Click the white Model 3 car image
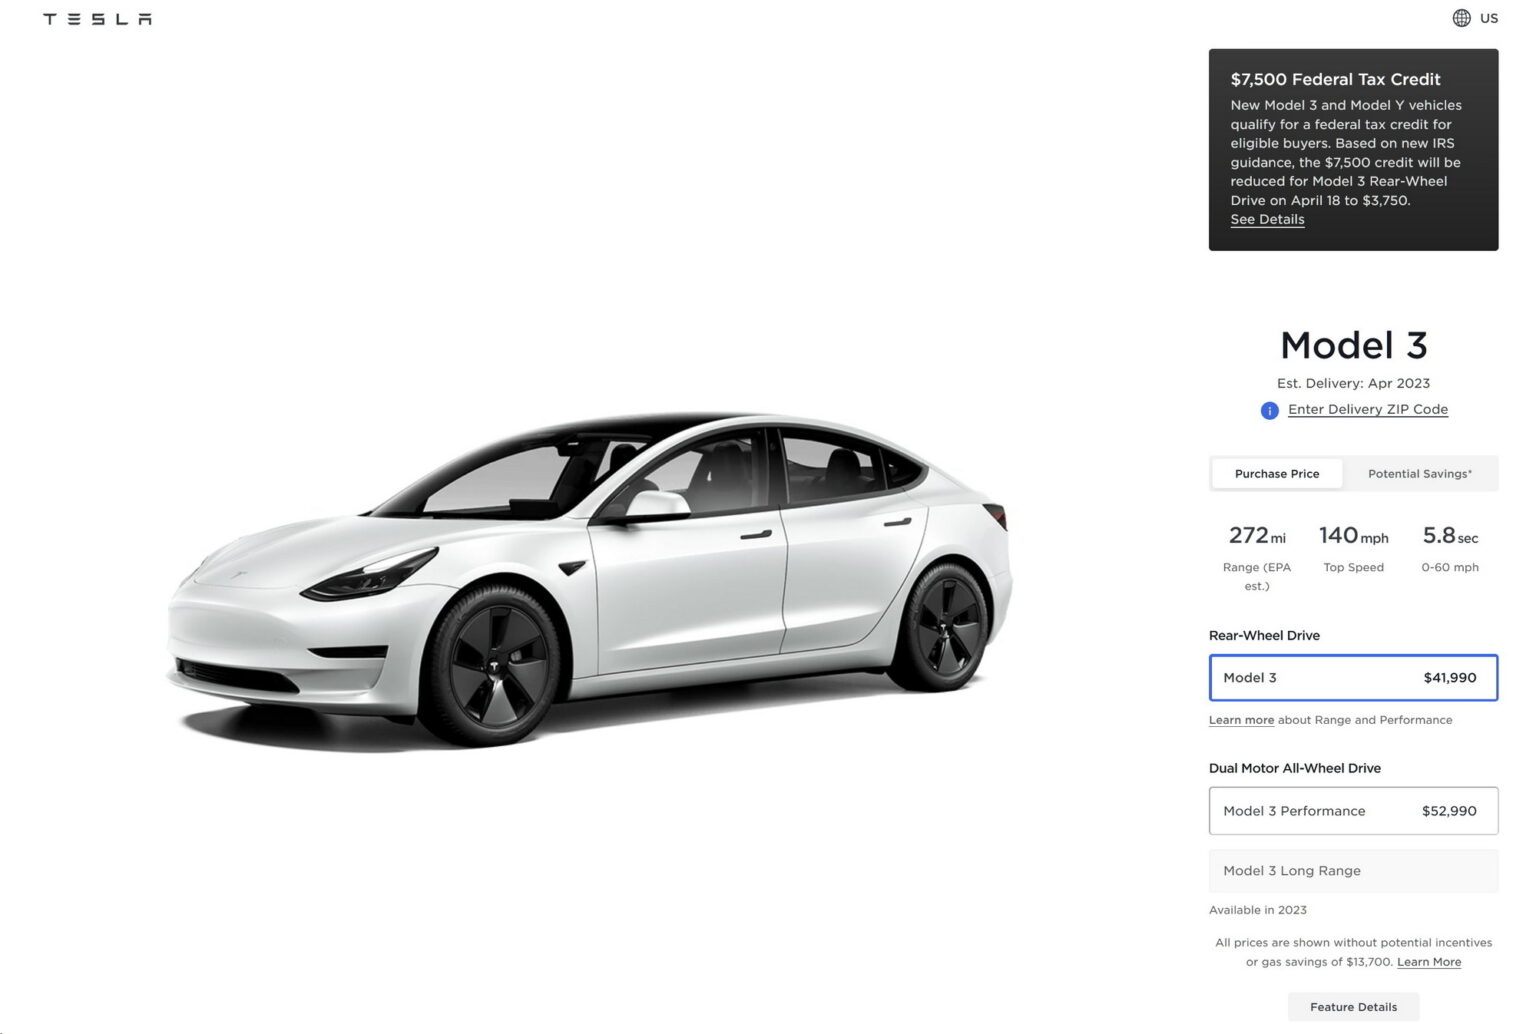 pyautogui.click(x=590, y=580)
